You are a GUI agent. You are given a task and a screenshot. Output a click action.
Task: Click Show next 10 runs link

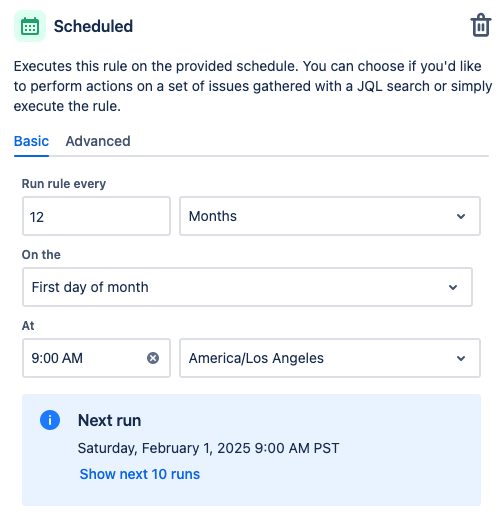pos(140,474)
